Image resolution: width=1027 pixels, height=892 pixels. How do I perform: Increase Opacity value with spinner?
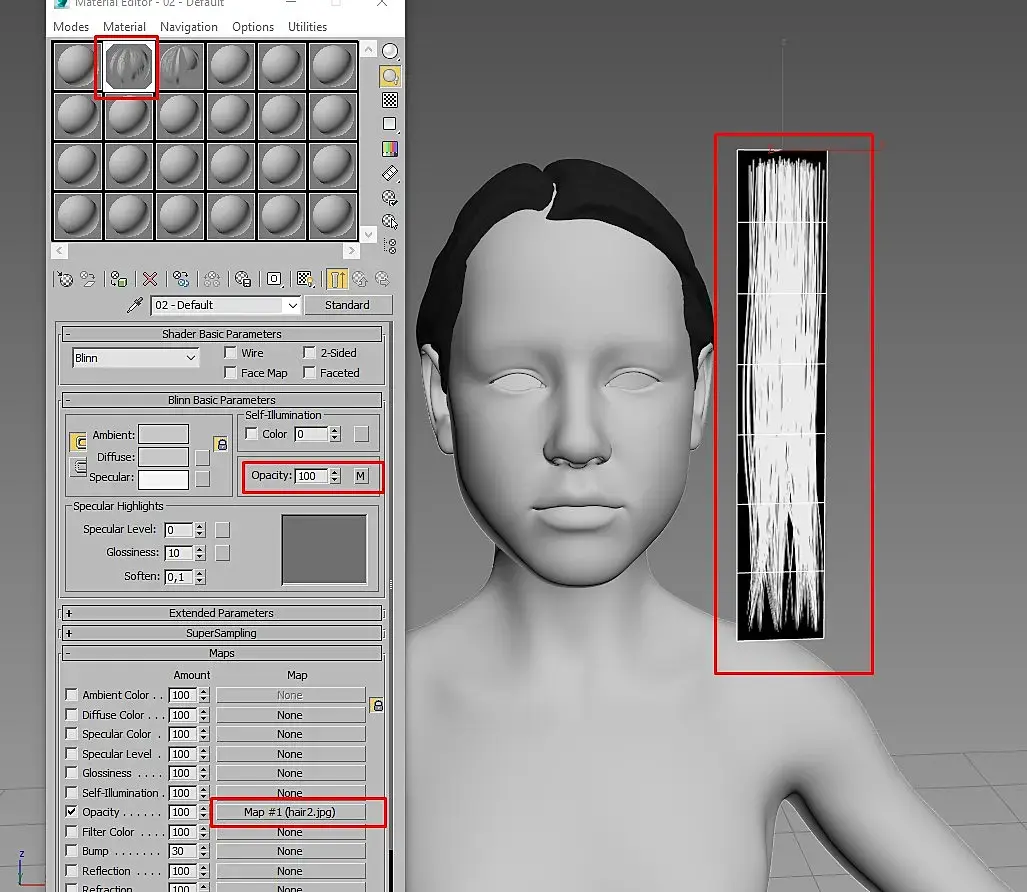coord(335,472)
